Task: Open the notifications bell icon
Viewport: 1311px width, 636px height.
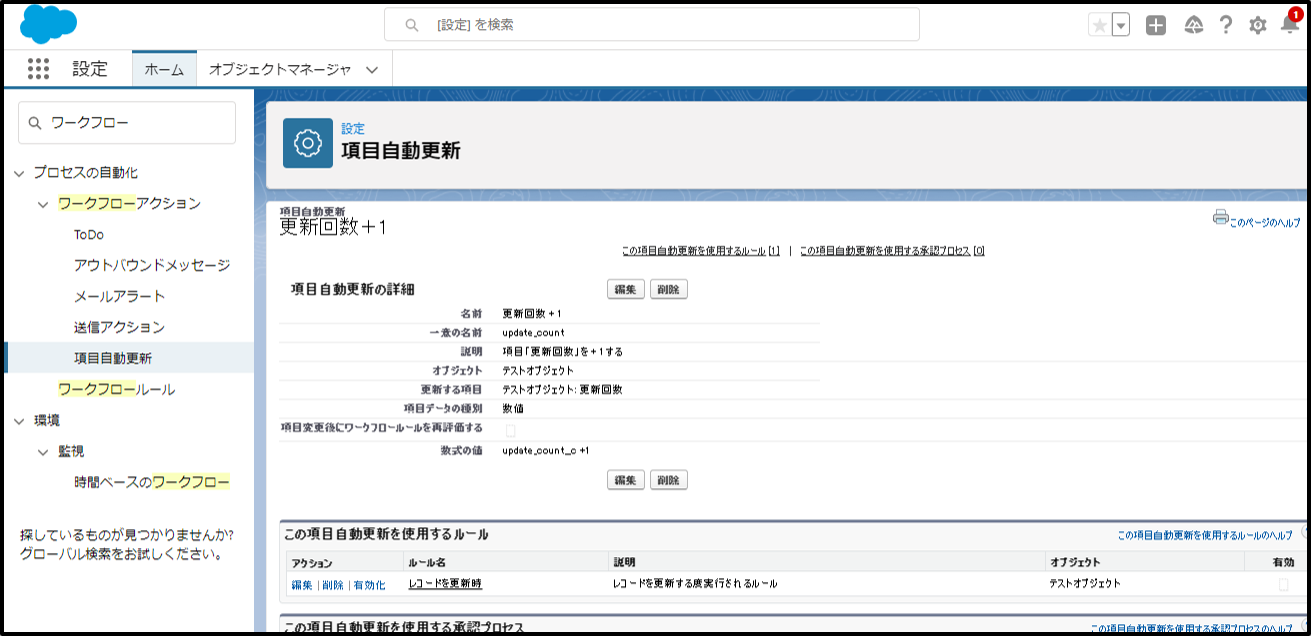Action: pyautogui.click(x=1290, y=26)
